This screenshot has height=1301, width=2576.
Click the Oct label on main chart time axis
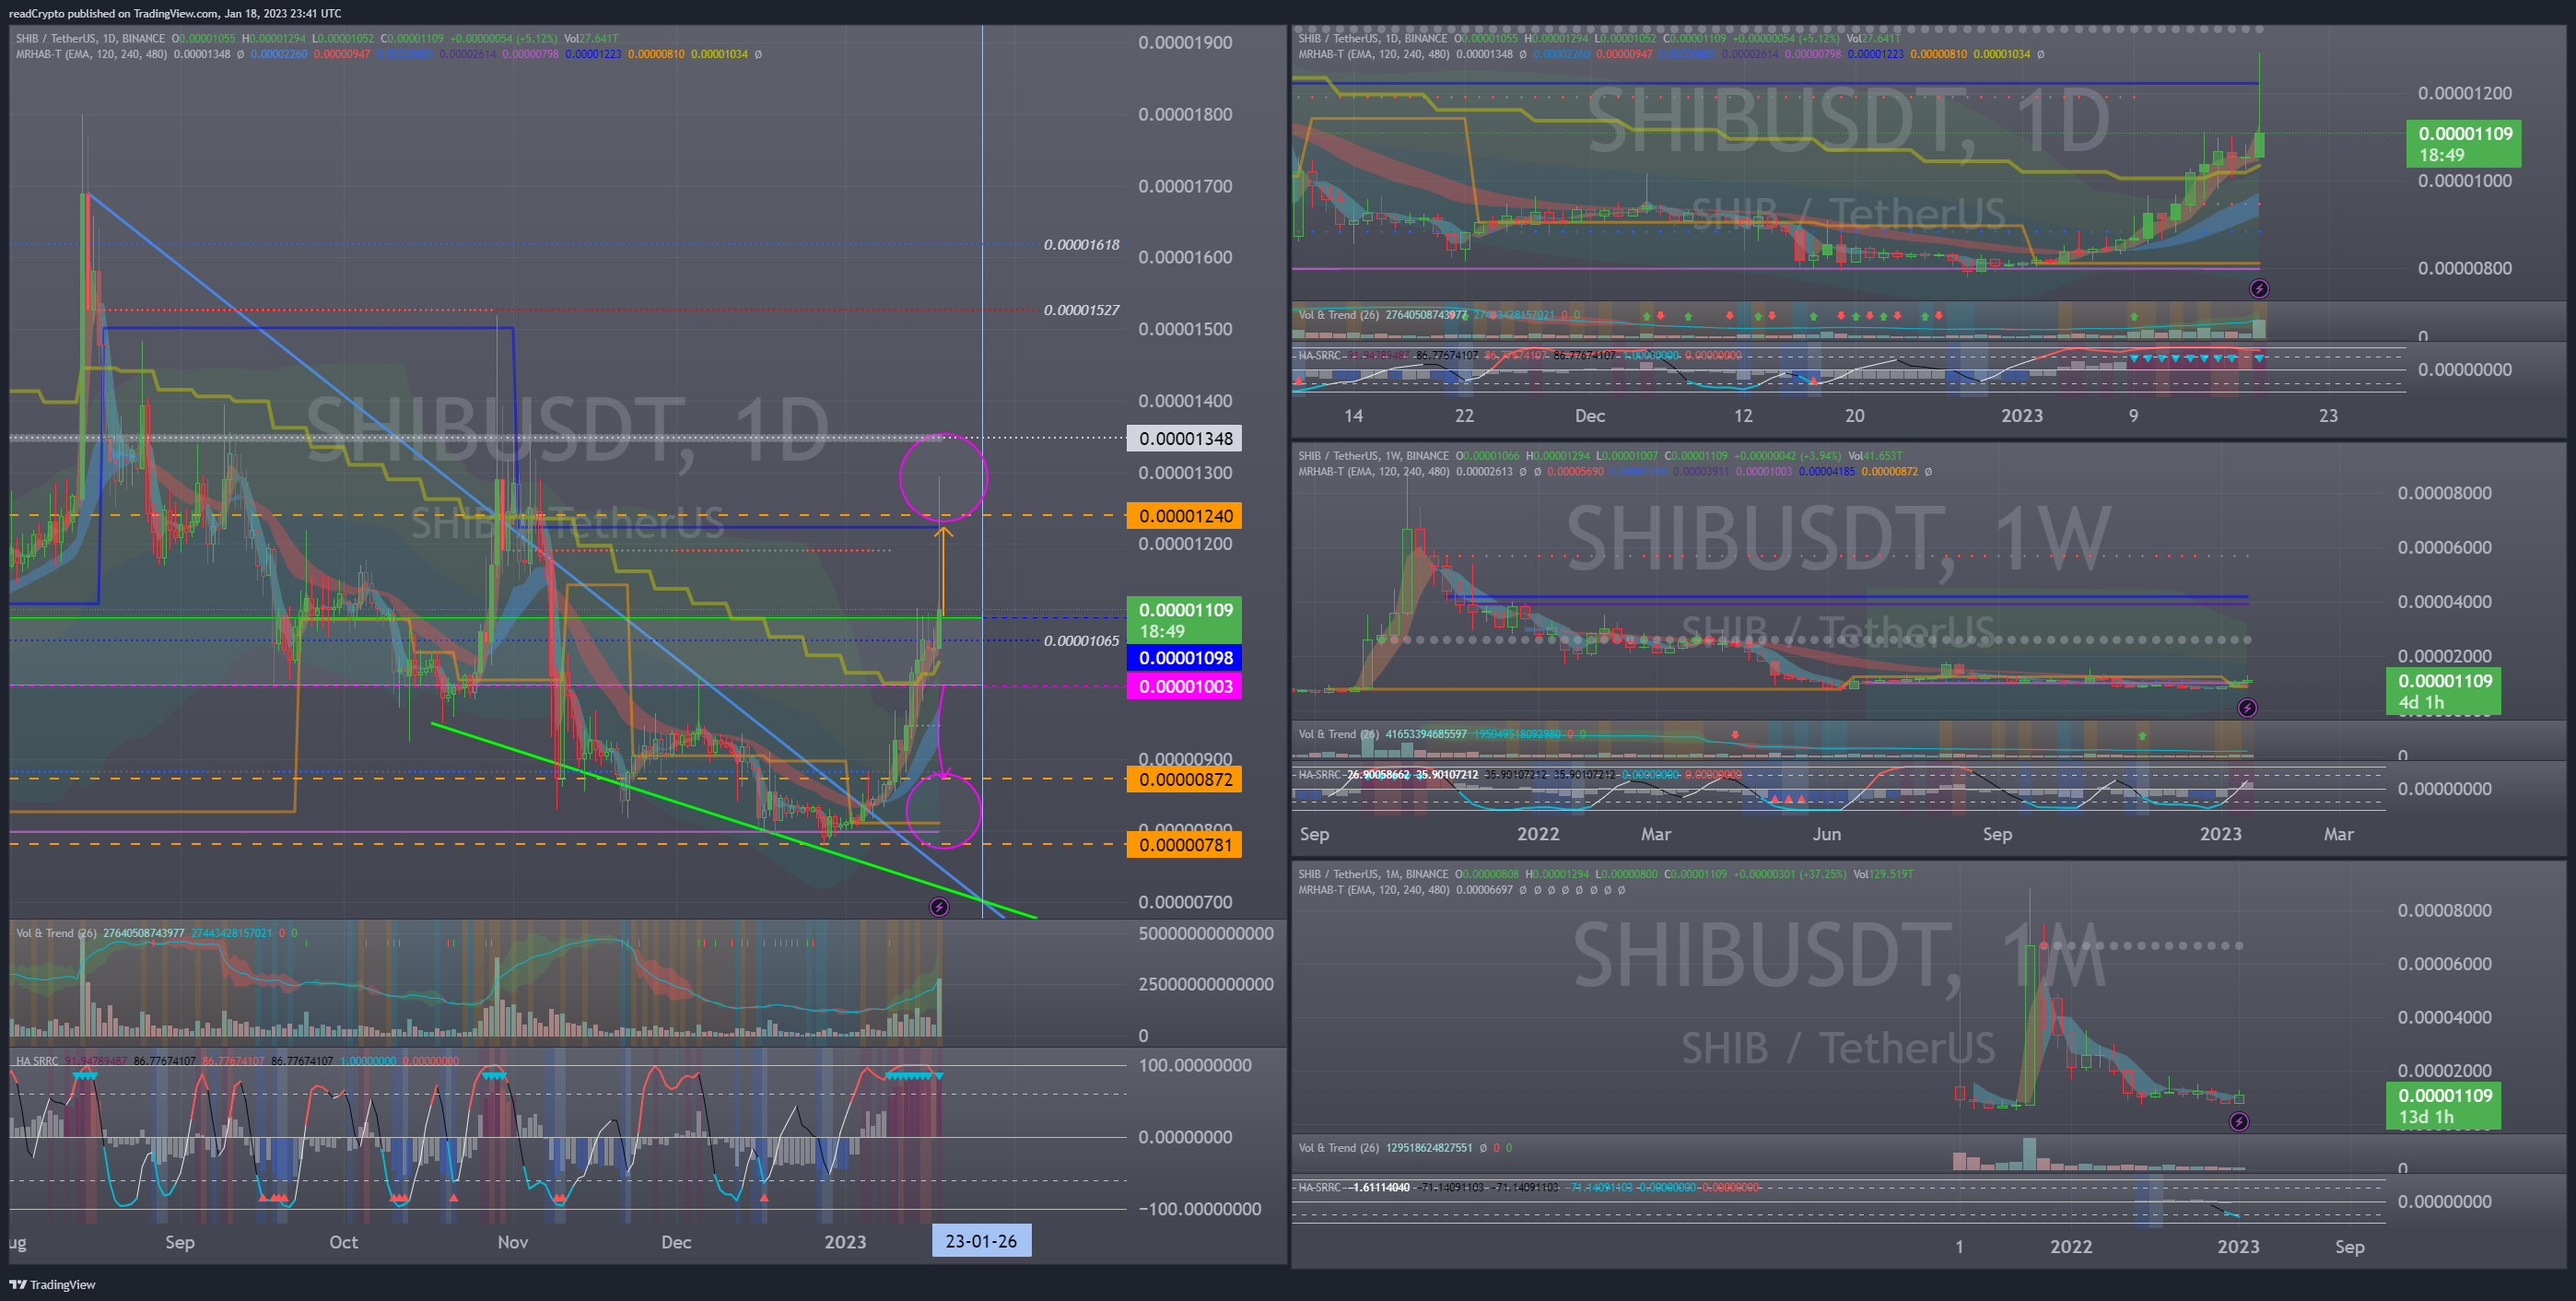(343, 1242)
